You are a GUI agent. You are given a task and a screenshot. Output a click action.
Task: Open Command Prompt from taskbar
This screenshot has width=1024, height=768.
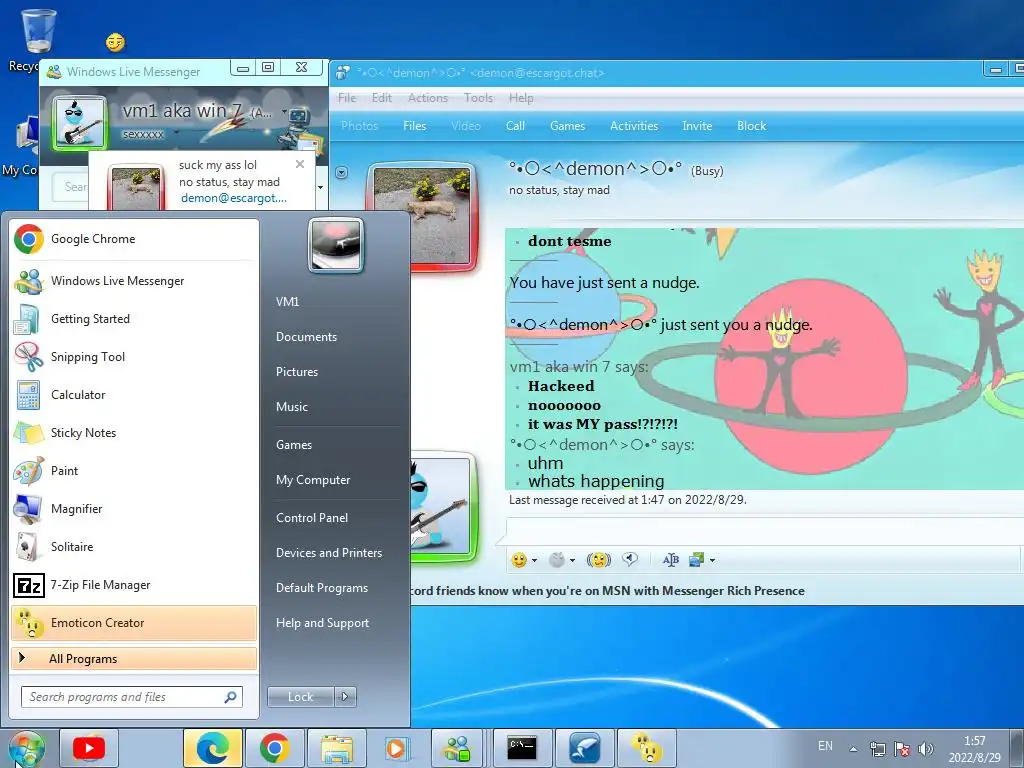click(522, 748)
